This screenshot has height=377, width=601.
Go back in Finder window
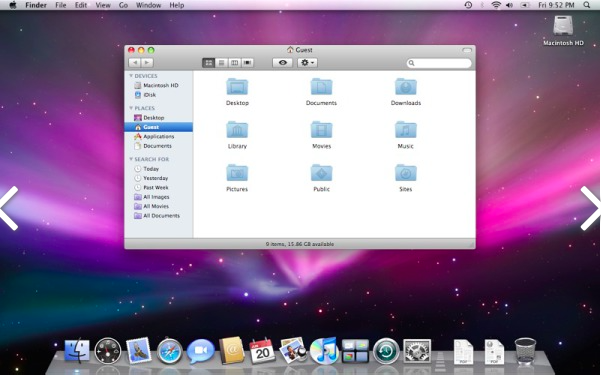[x=135, y=62]
